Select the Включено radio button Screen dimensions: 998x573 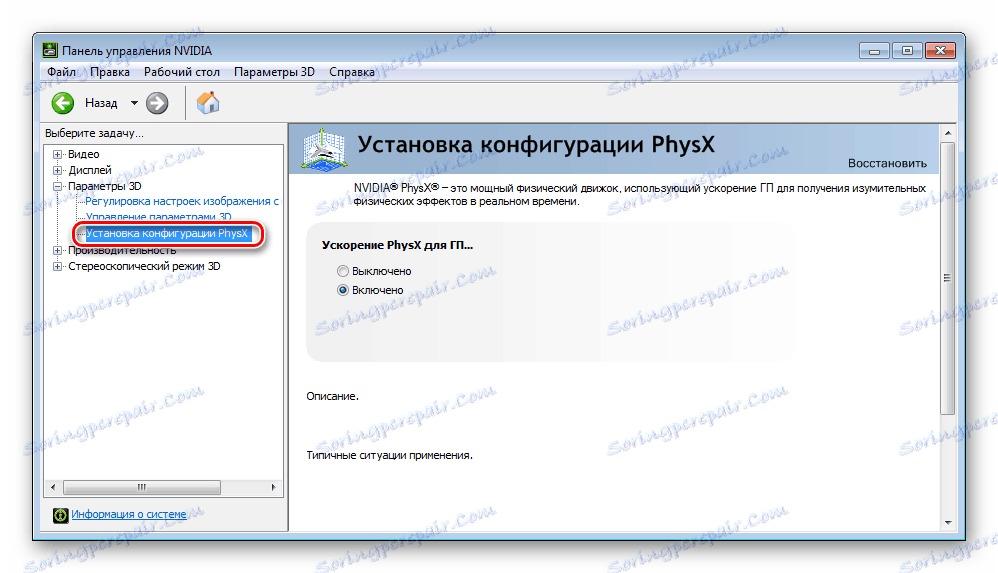343,290
